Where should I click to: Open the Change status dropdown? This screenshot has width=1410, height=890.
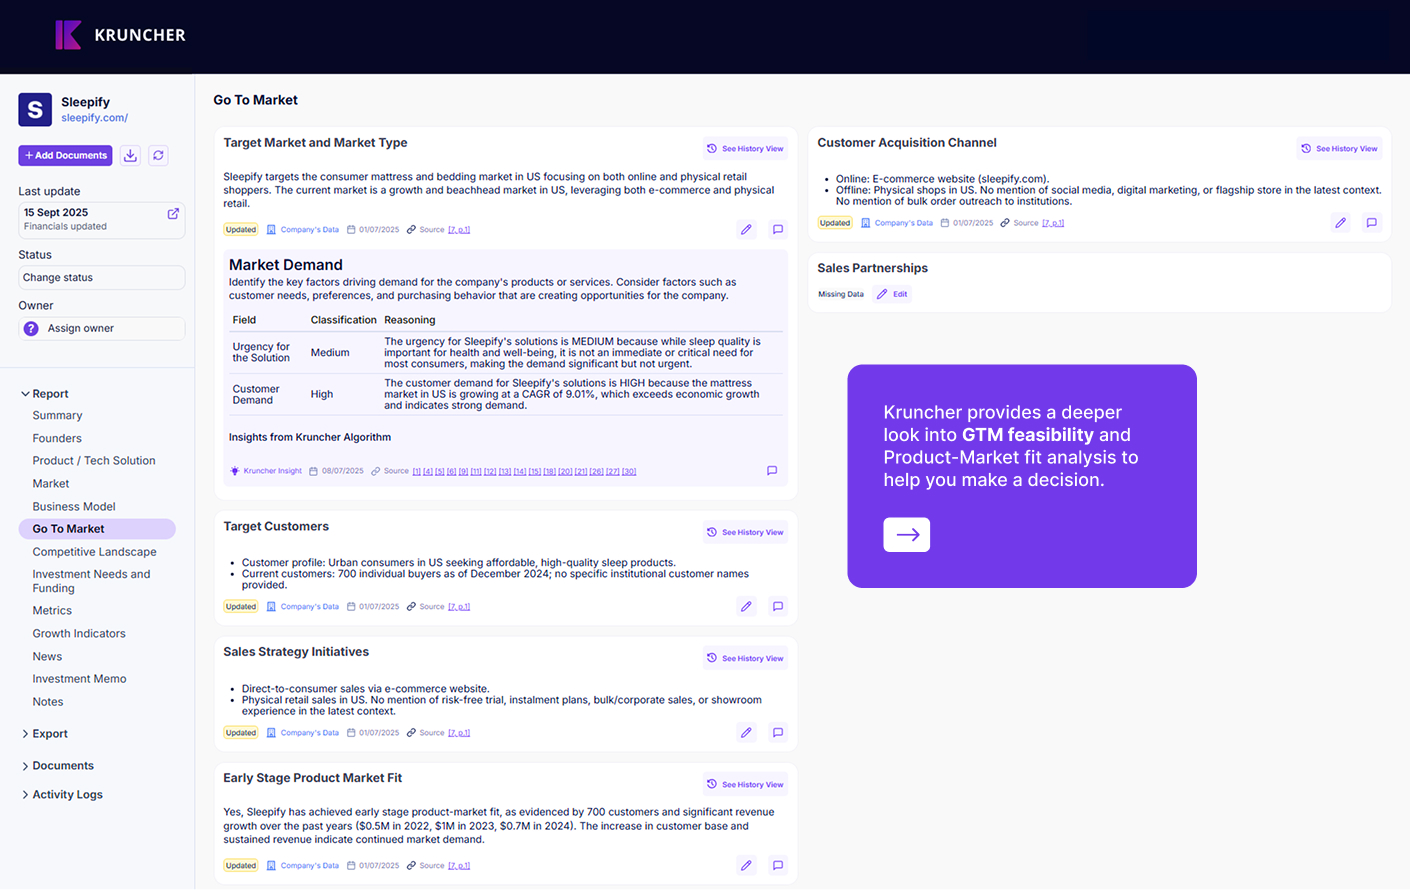tap(101, 278)
